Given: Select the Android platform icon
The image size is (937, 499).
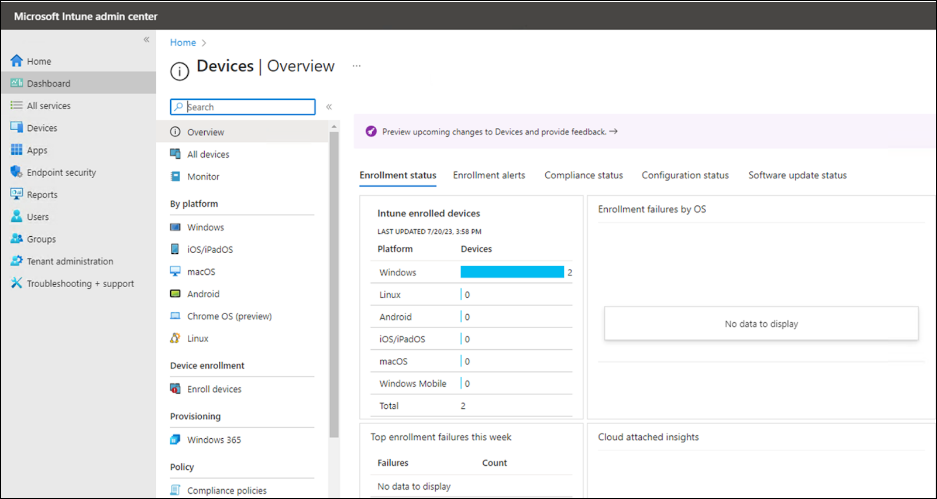Looking at the screenshot, I should (x=175, y=294).
